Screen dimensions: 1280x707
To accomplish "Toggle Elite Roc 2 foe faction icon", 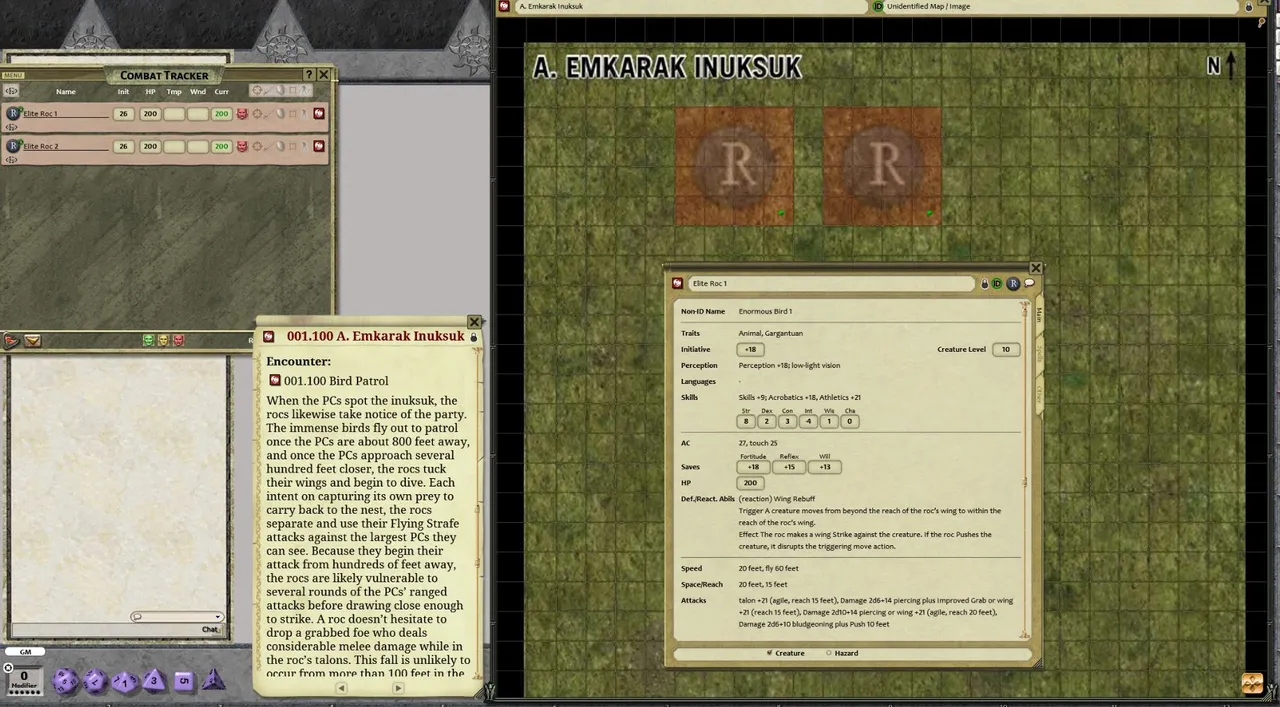I will coord(242,146).
